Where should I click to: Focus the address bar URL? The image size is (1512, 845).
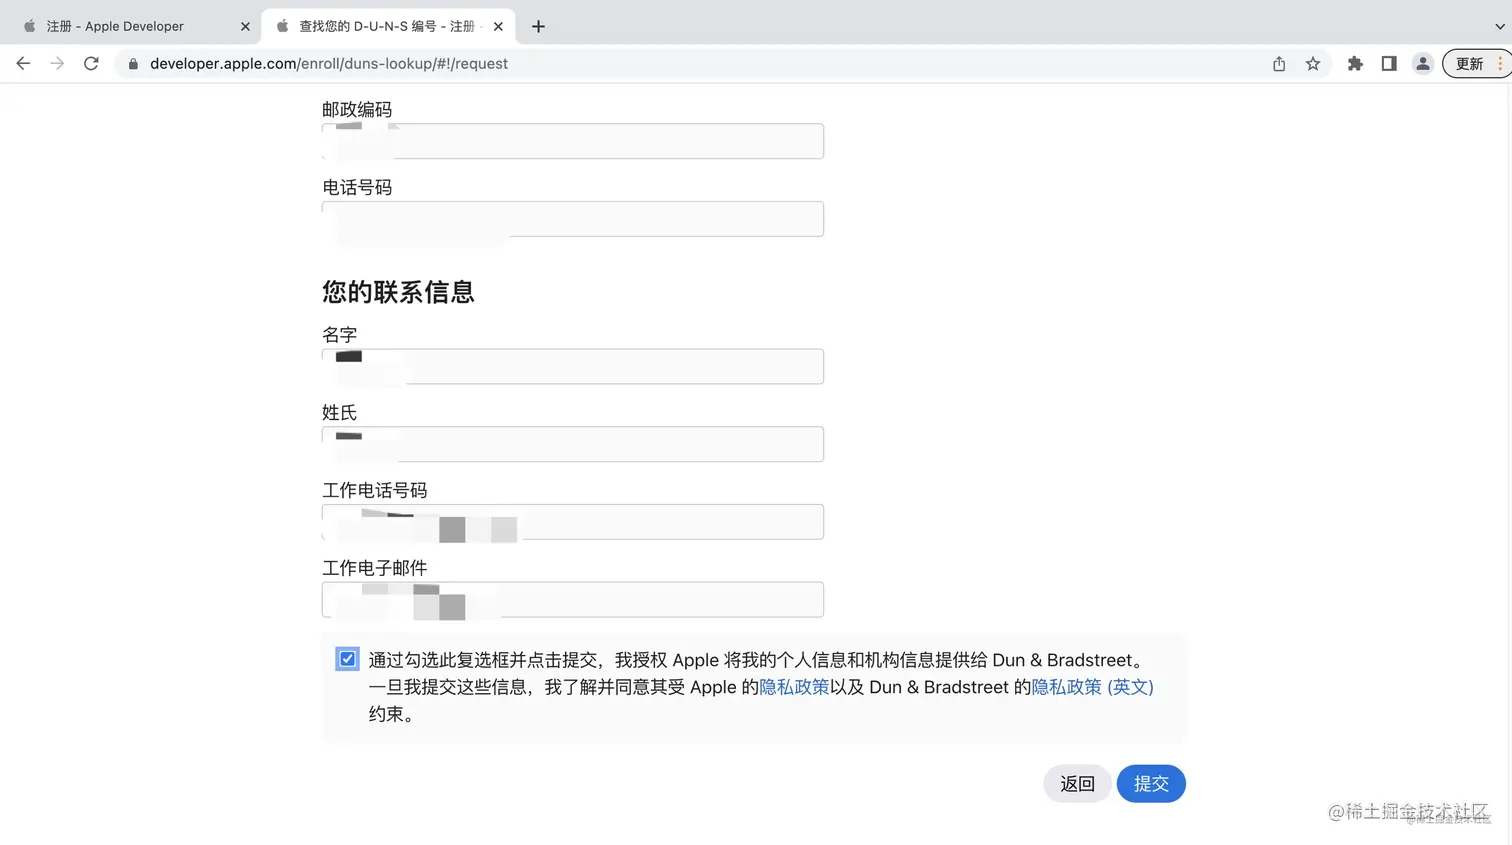tap(329, 64)
